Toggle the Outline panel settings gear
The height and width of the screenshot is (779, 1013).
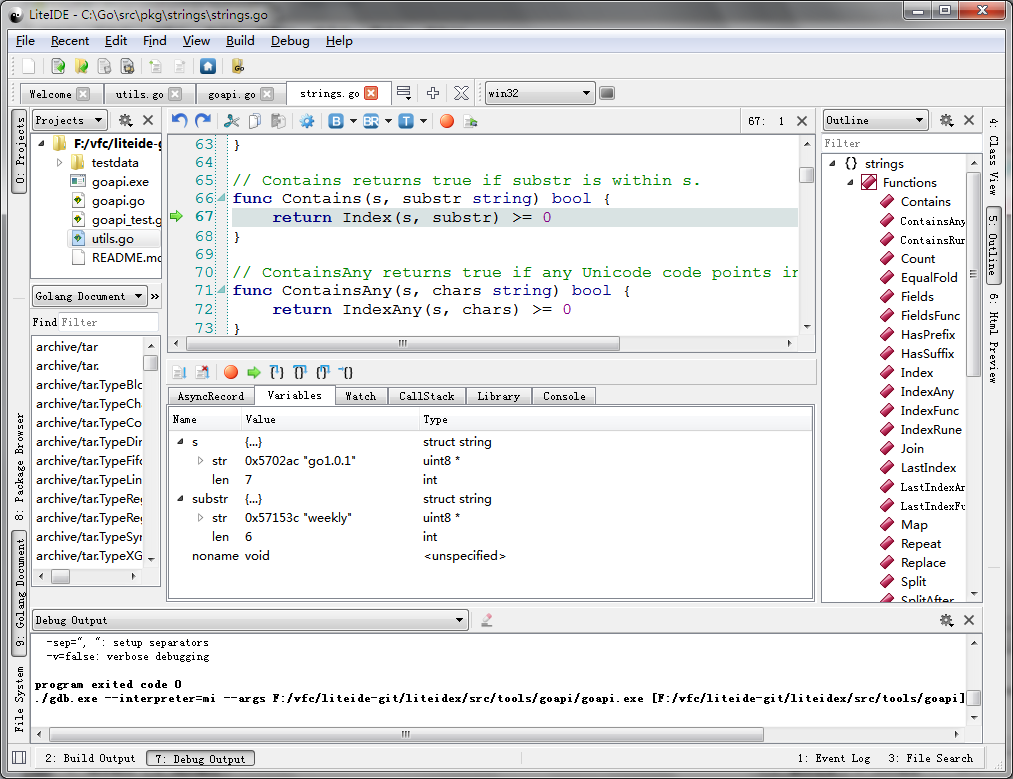point(947,120)
